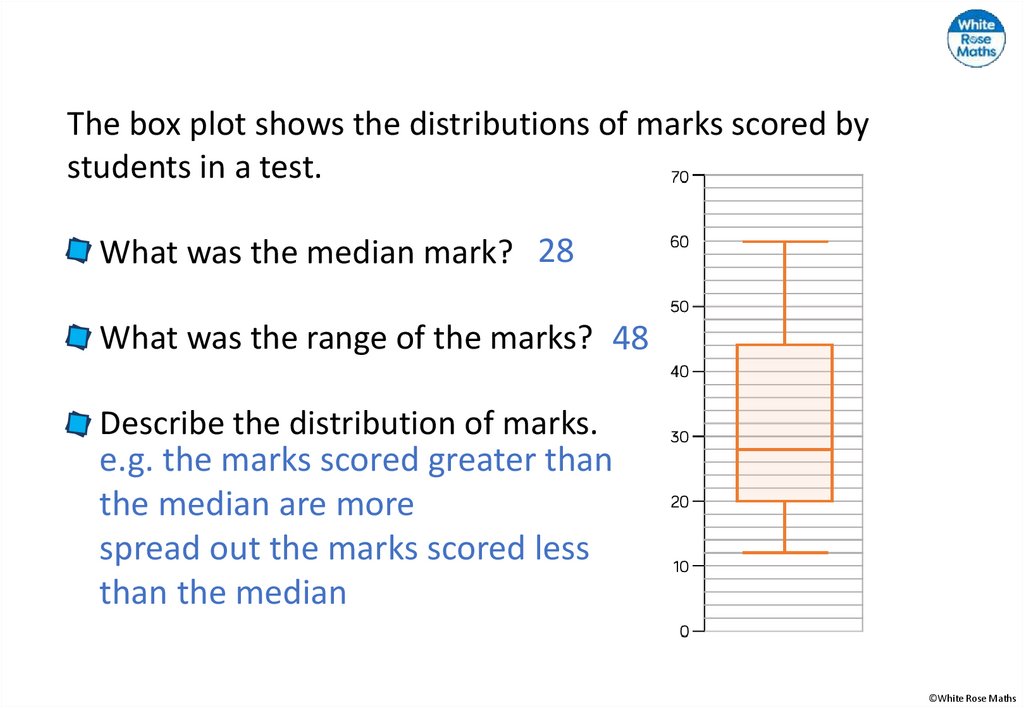The width and height of the screenshot is (1024, 708).
Task: Click the lower whisker cap of the box plot
Action: coord(785,552)
